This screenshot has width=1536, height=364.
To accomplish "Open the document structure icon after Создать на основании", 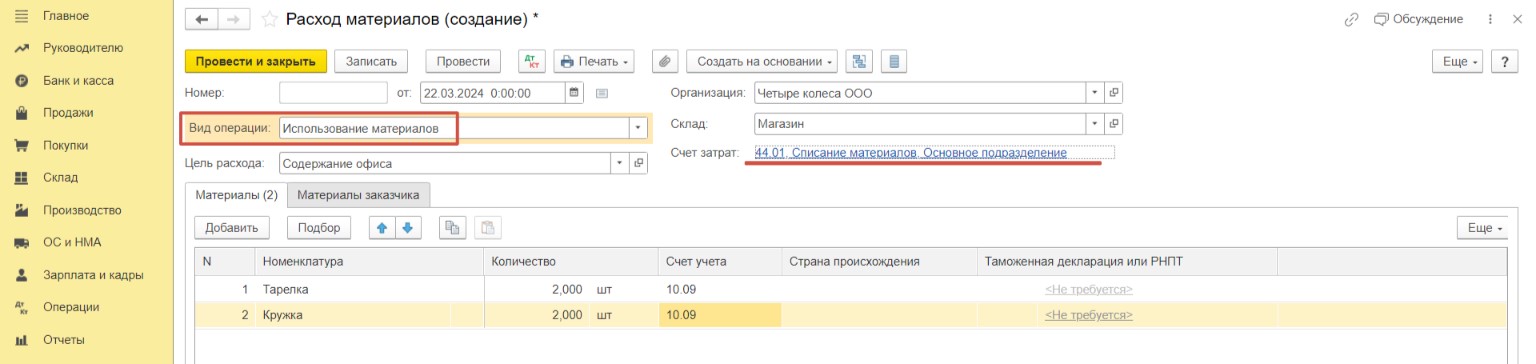I will pos(858,61).
